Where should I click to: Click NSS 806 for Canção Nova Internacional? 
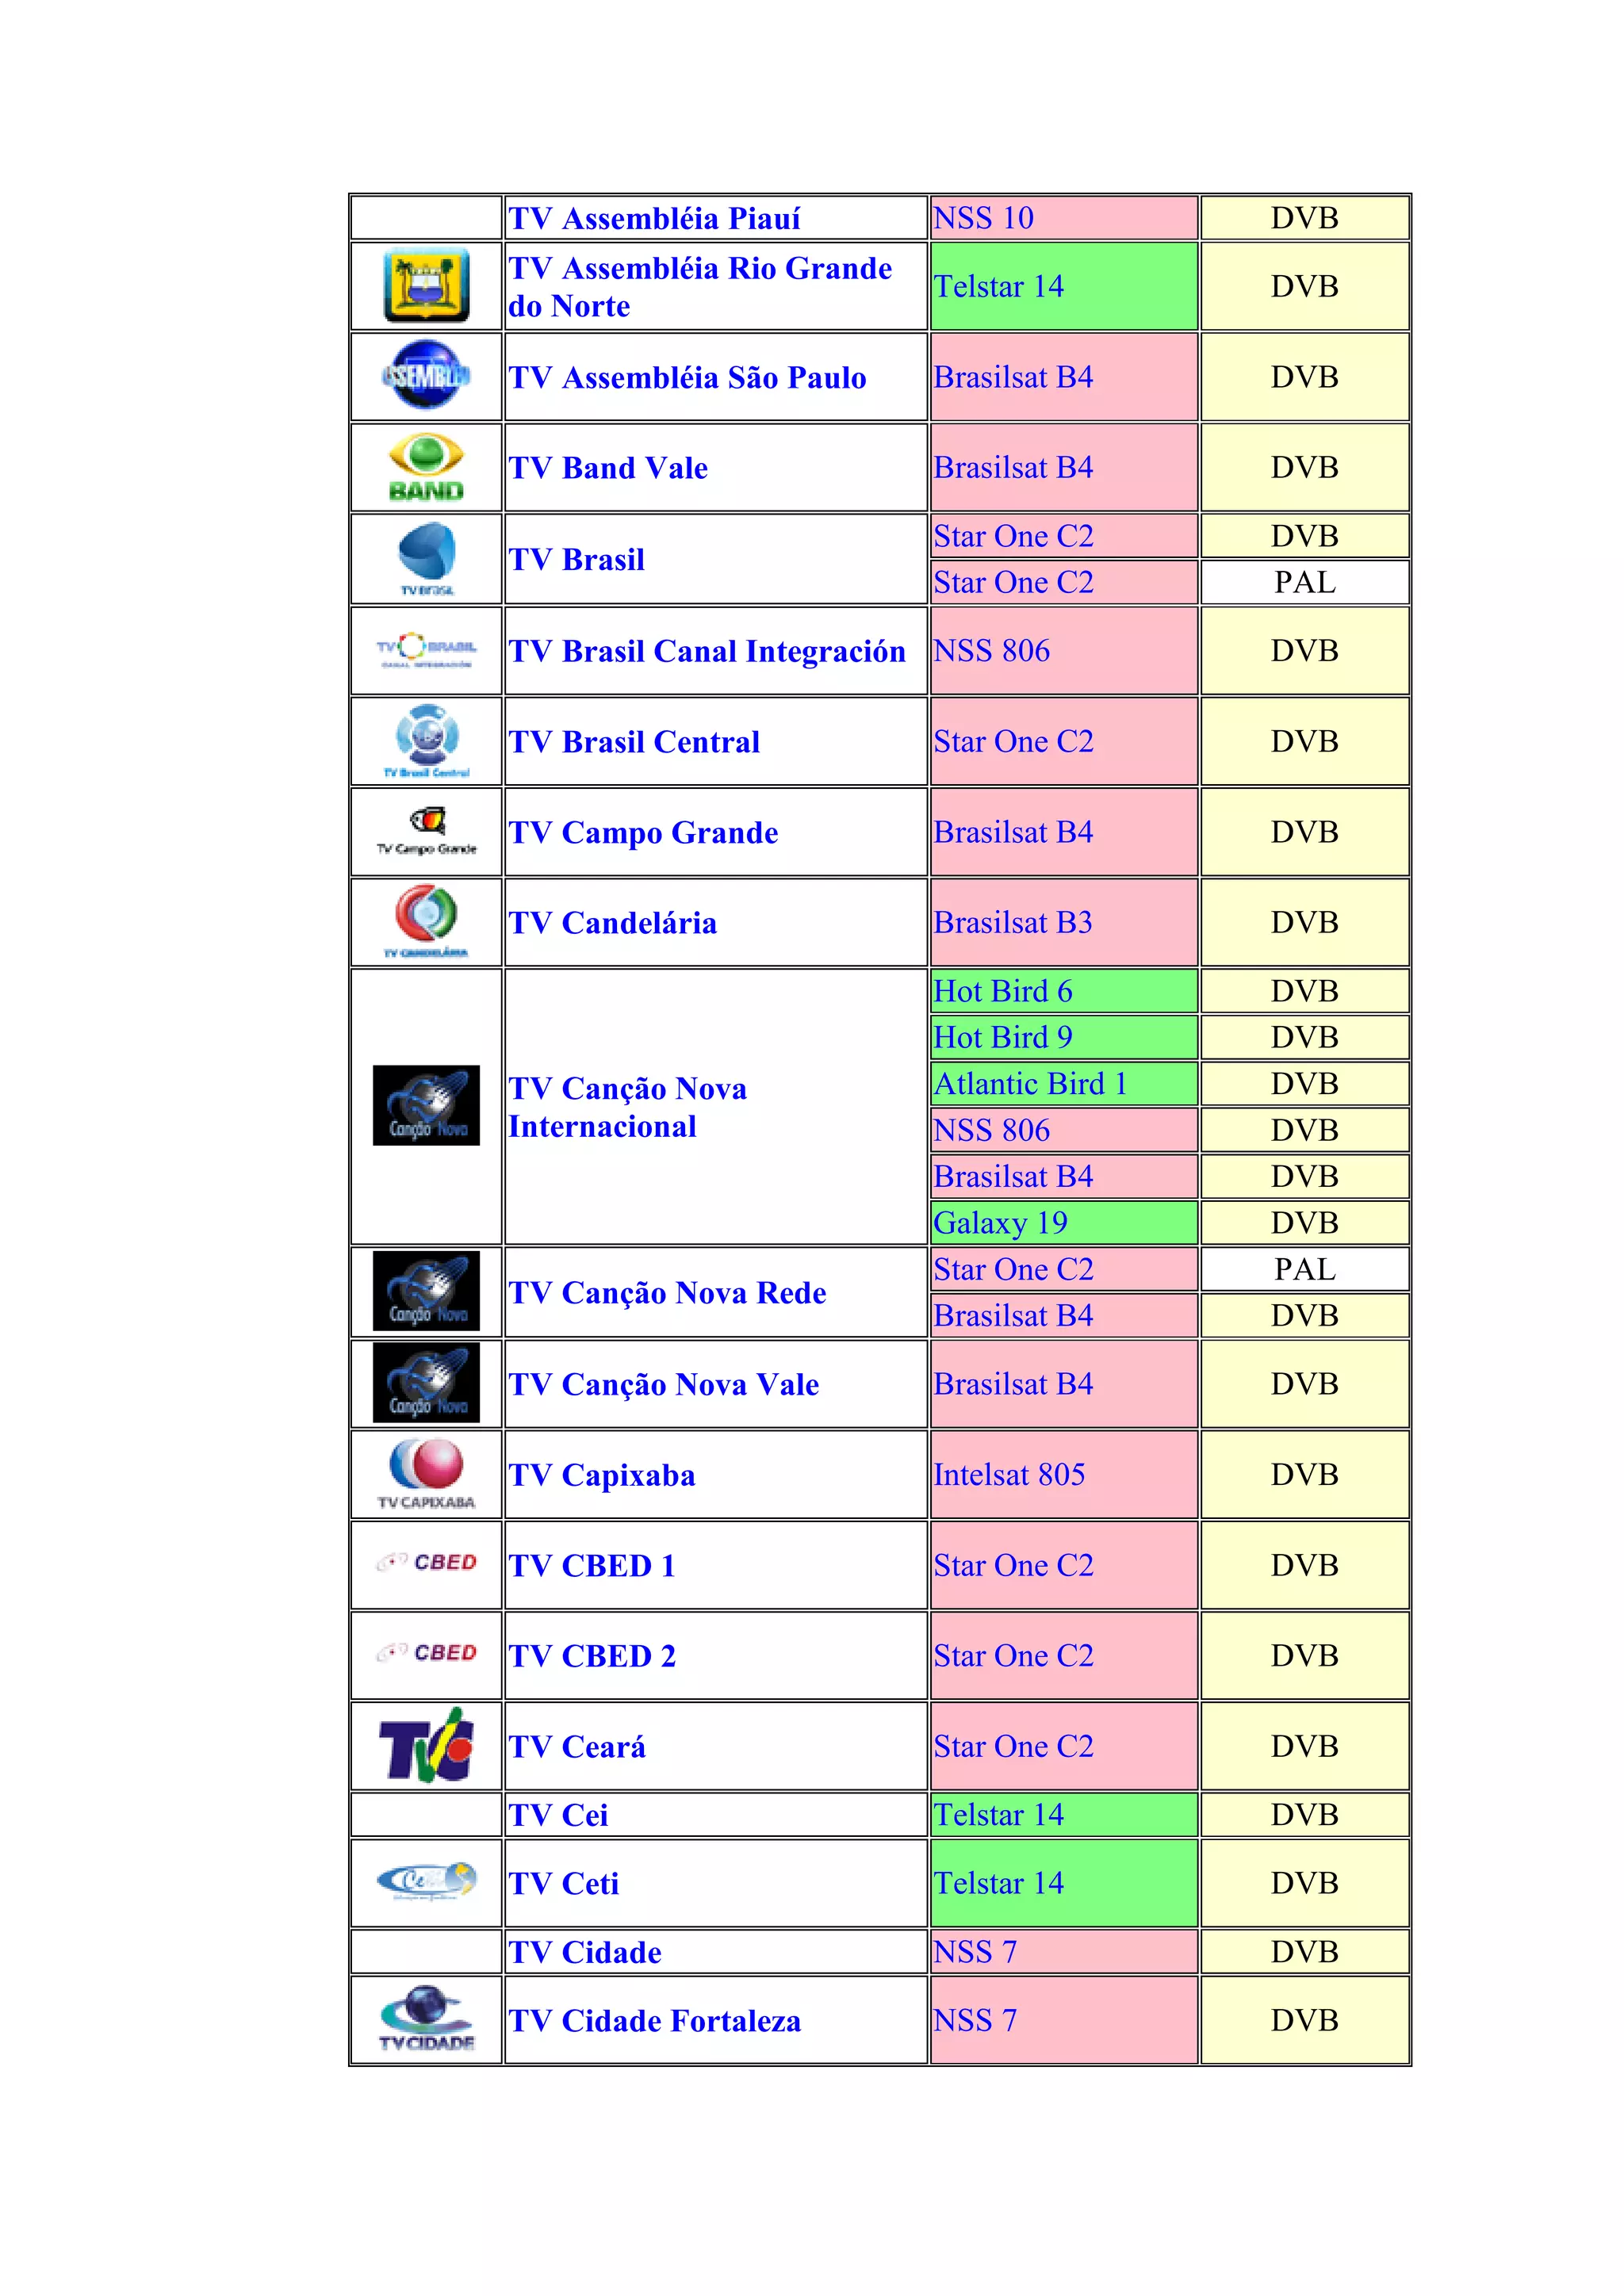[x=992, y=1130]
